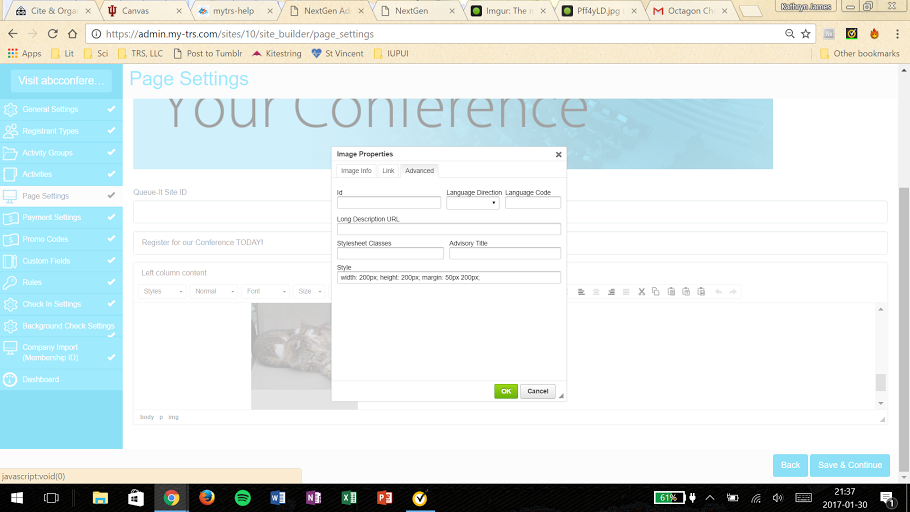The width and height of the screenshot is (910, 512).
Task: Open Spotify from the taskbar
Action: point(242,497)
